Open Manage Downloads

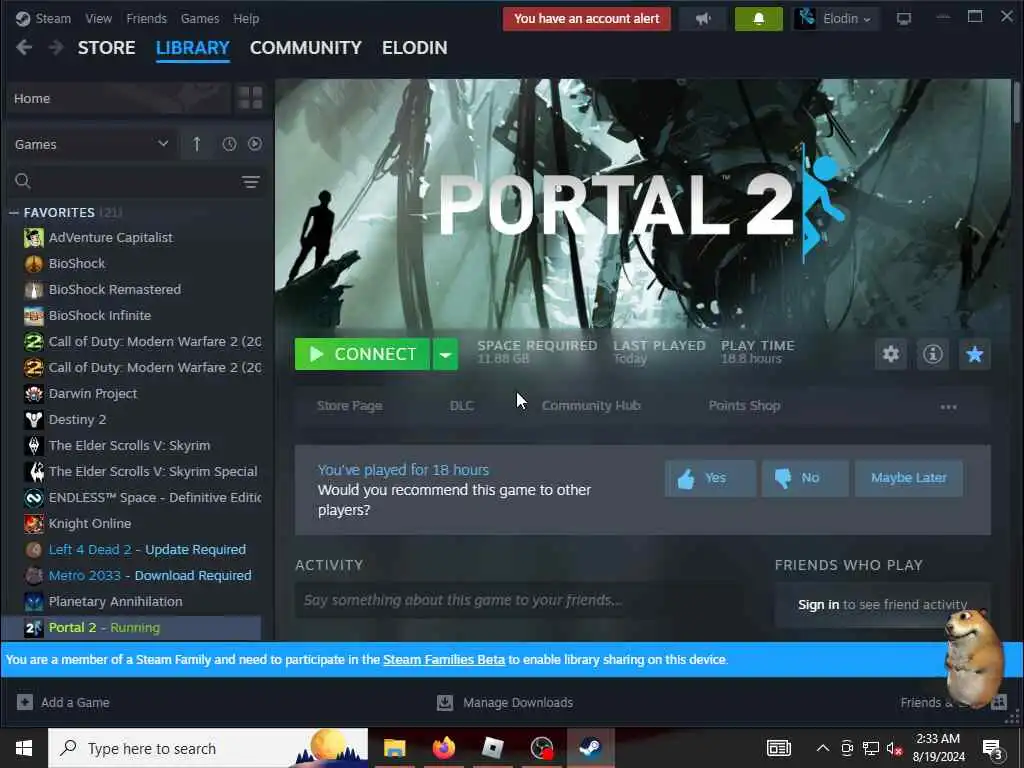pyautogui.click(x=505, y=703)
